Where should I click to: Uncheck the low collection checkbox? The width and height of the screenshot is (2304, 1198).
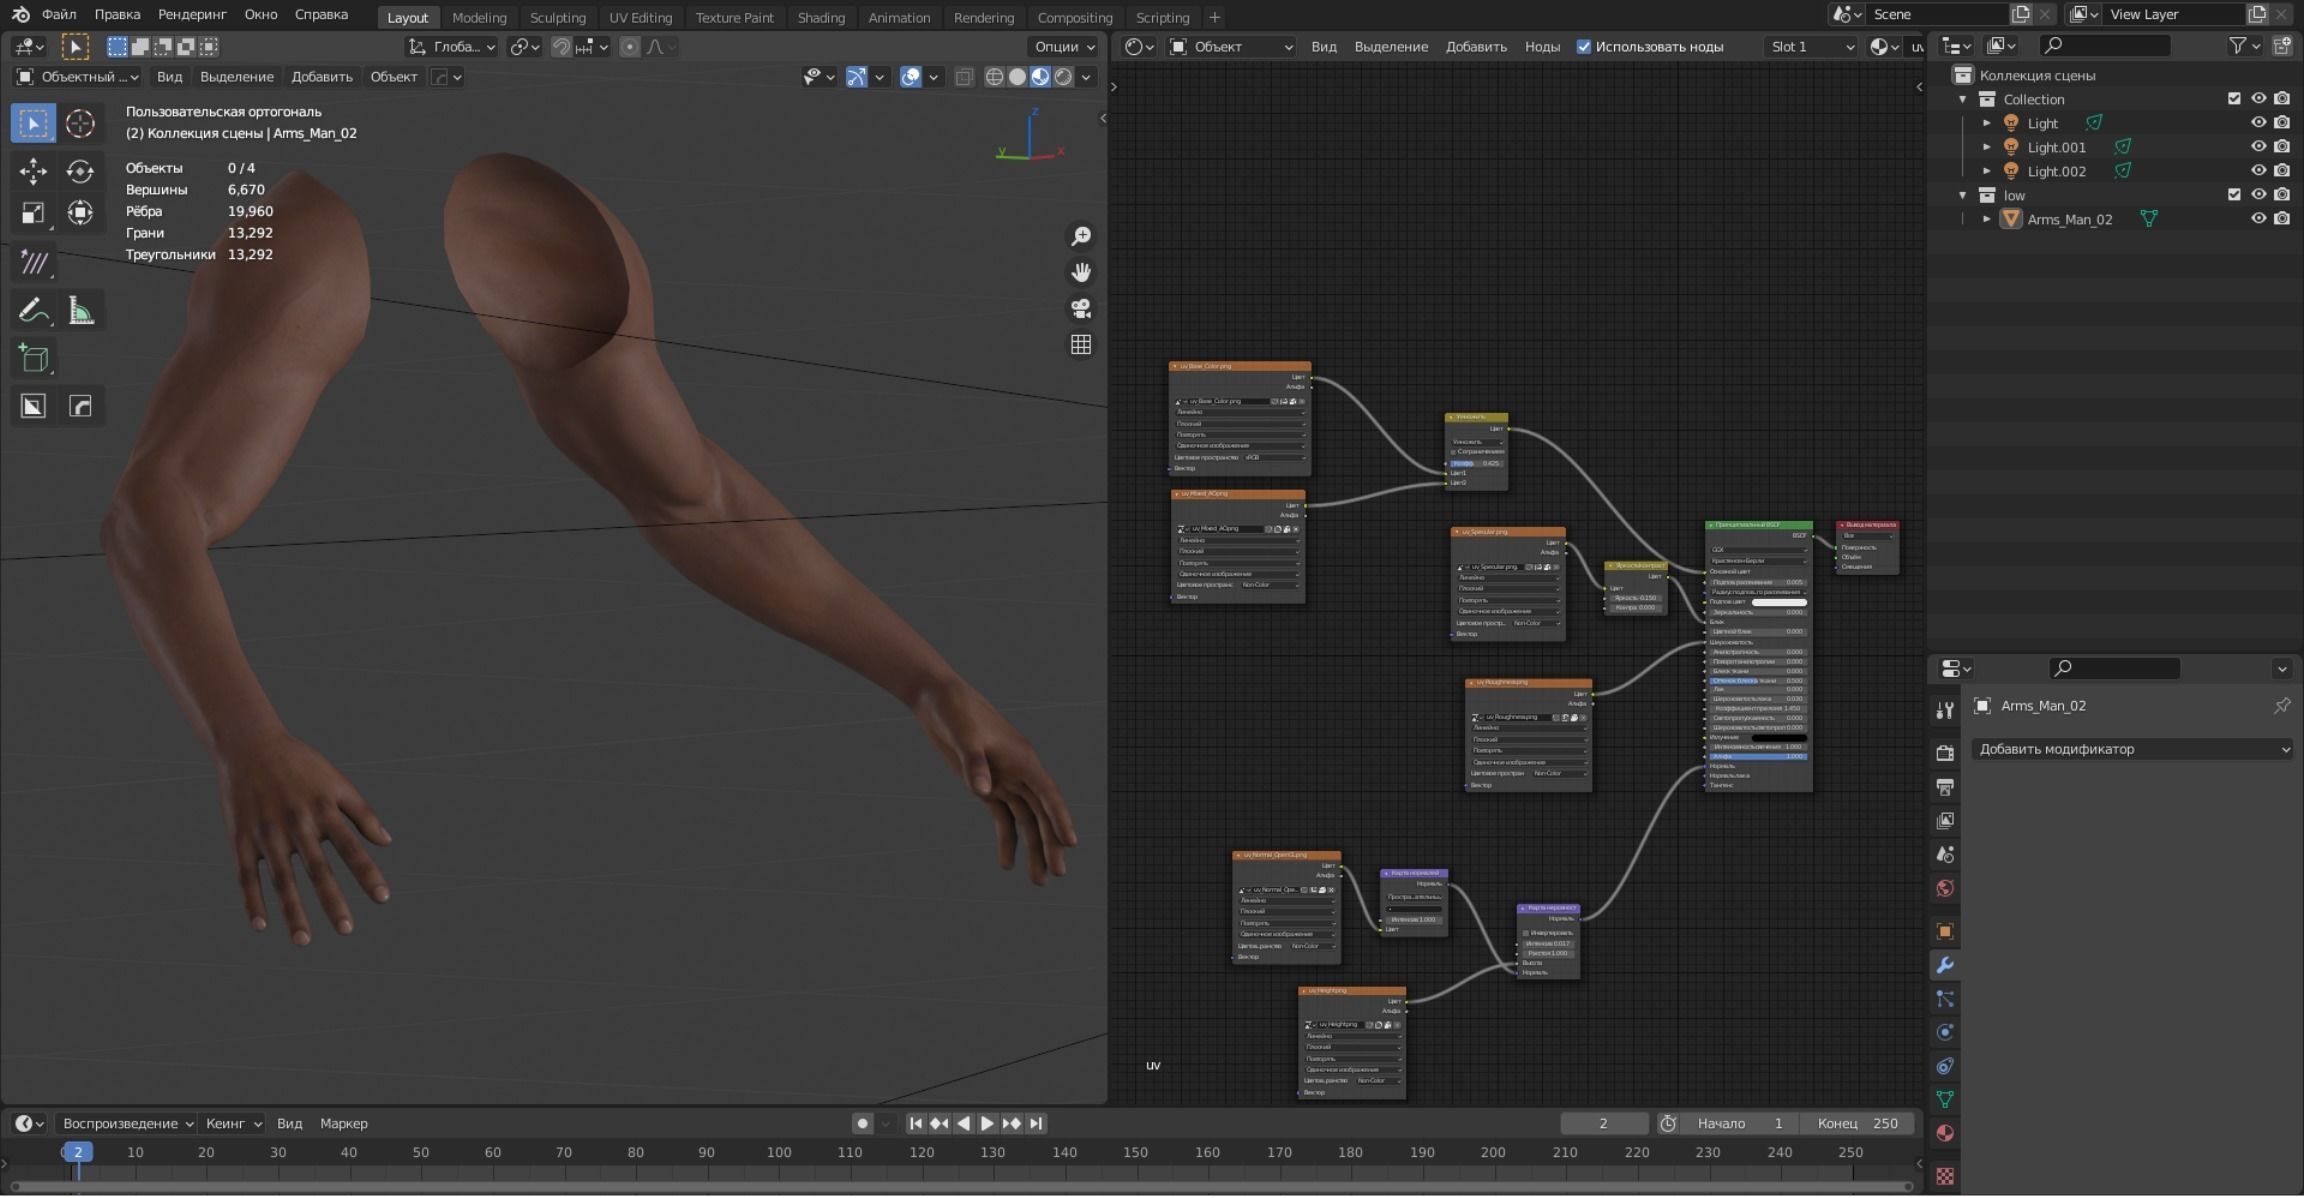2235,195
